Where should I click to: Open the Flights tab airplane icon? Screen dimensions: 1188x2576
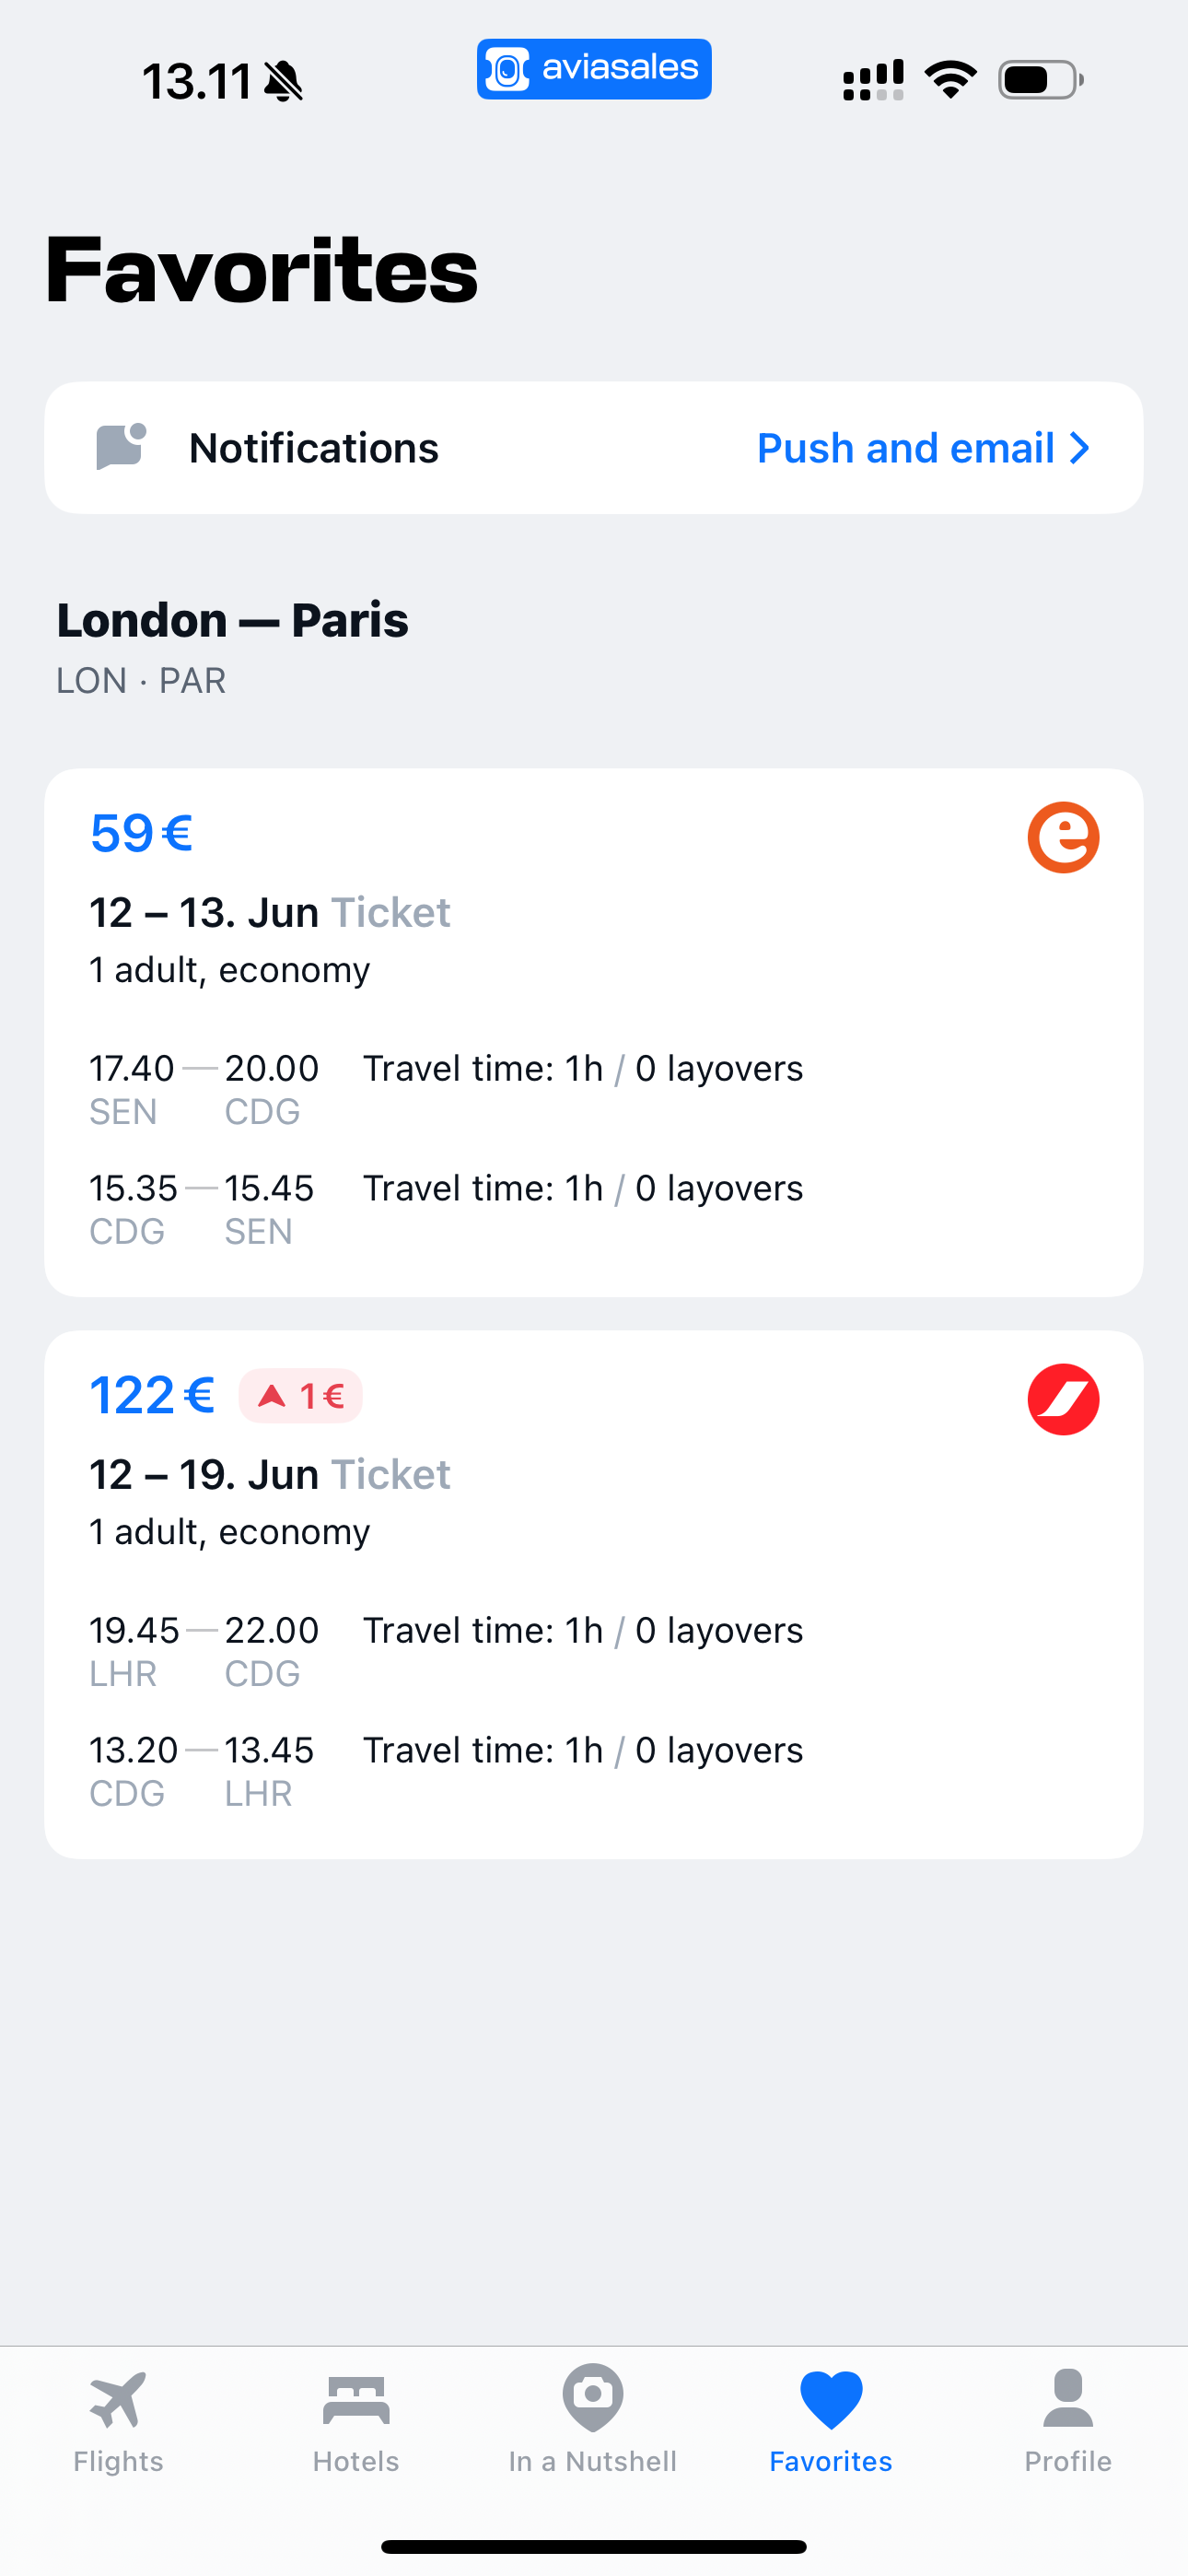pos(118,2399)
